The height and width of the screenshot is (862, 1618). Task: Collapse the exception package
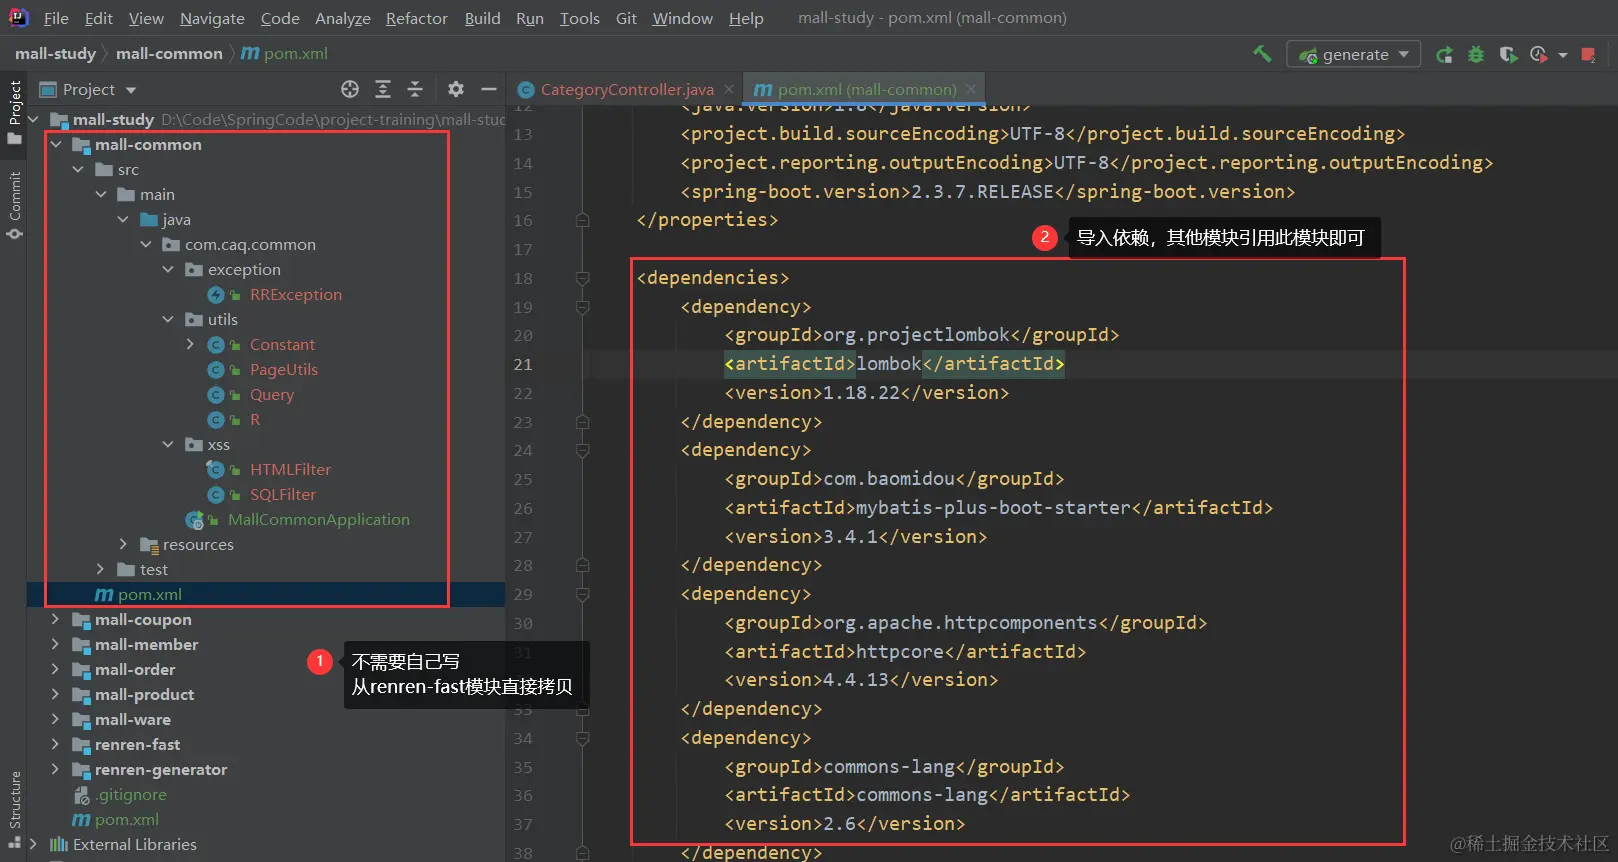coord(168,270)
